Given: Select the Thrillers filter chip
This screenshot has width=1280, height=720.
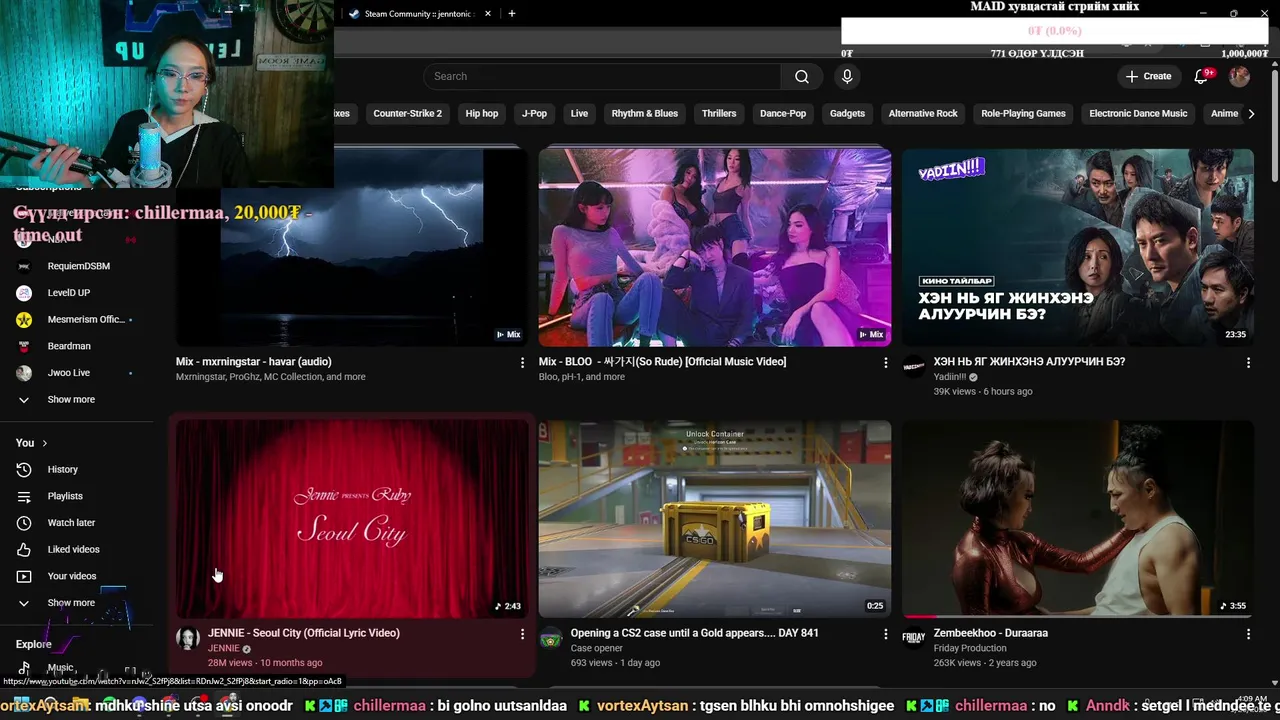Looking at the screenshot, I should point(719,114).
